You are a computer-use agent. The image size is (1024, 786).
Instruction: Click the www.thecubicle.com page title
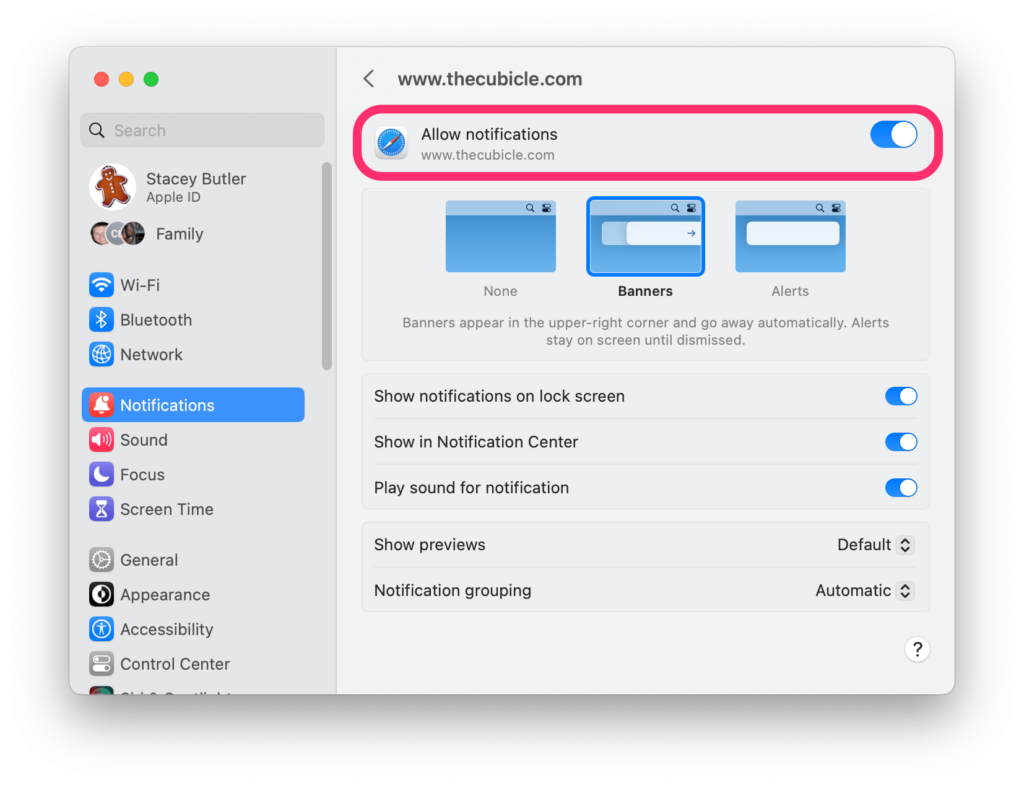(490, 79)
